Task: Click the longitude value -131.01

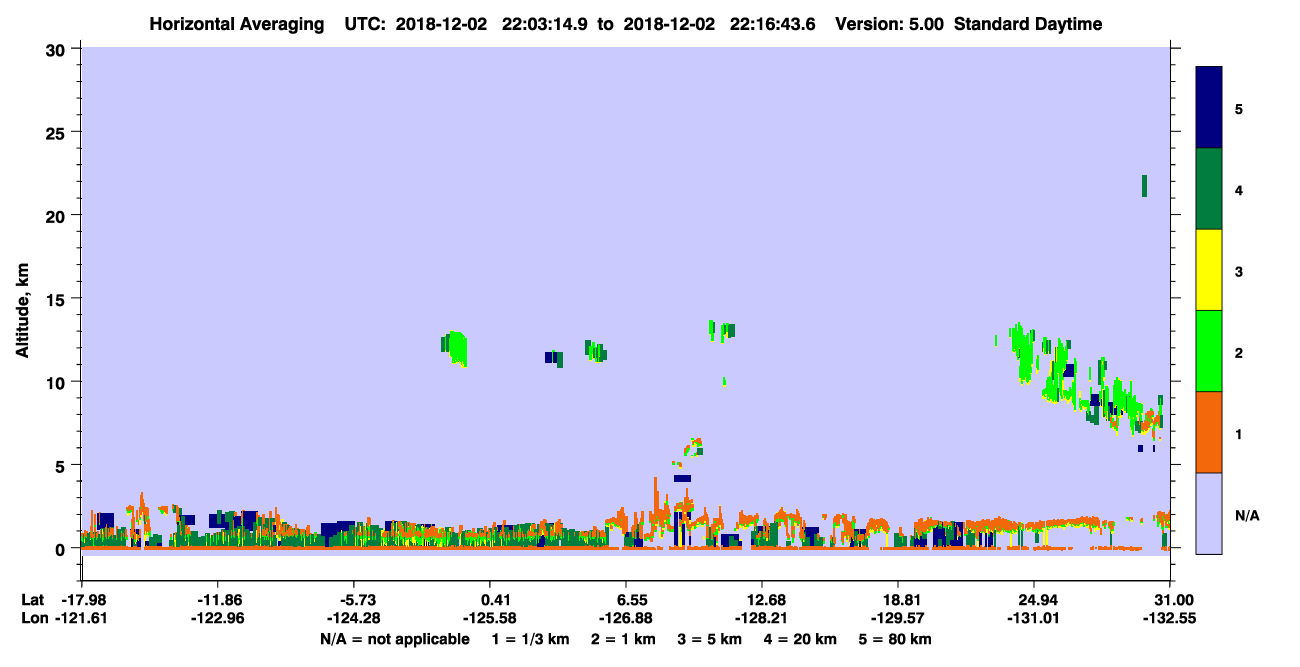Action: tap(1034, 618)
